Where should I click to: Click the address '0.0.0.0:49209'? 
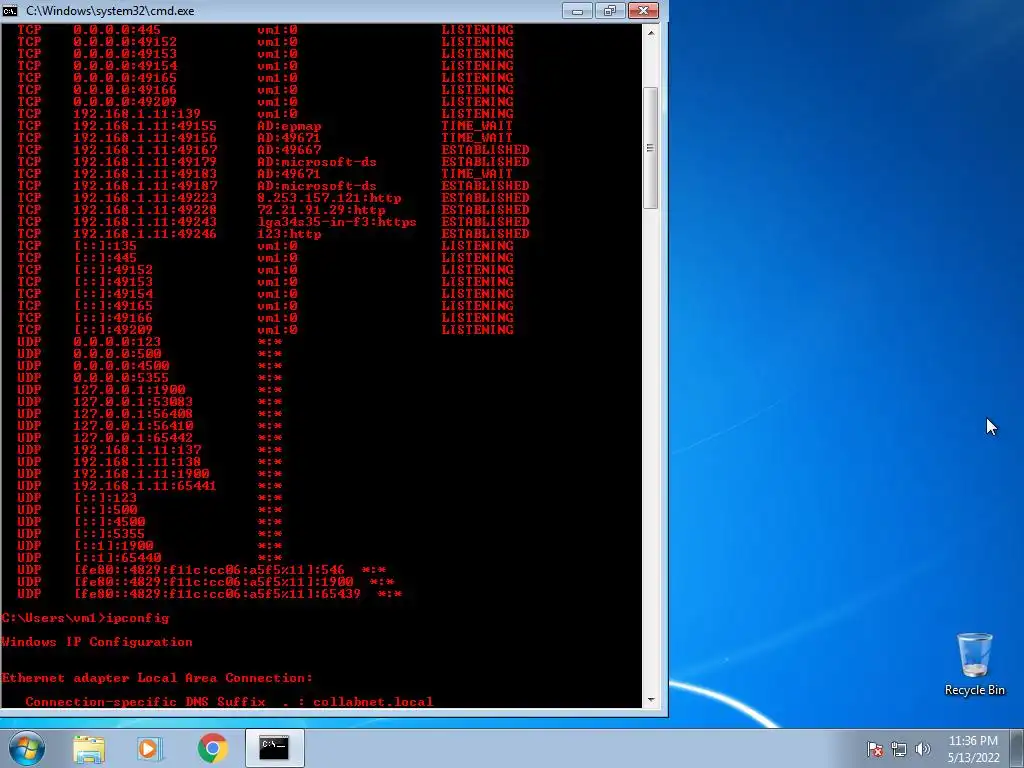click(125, 102)
